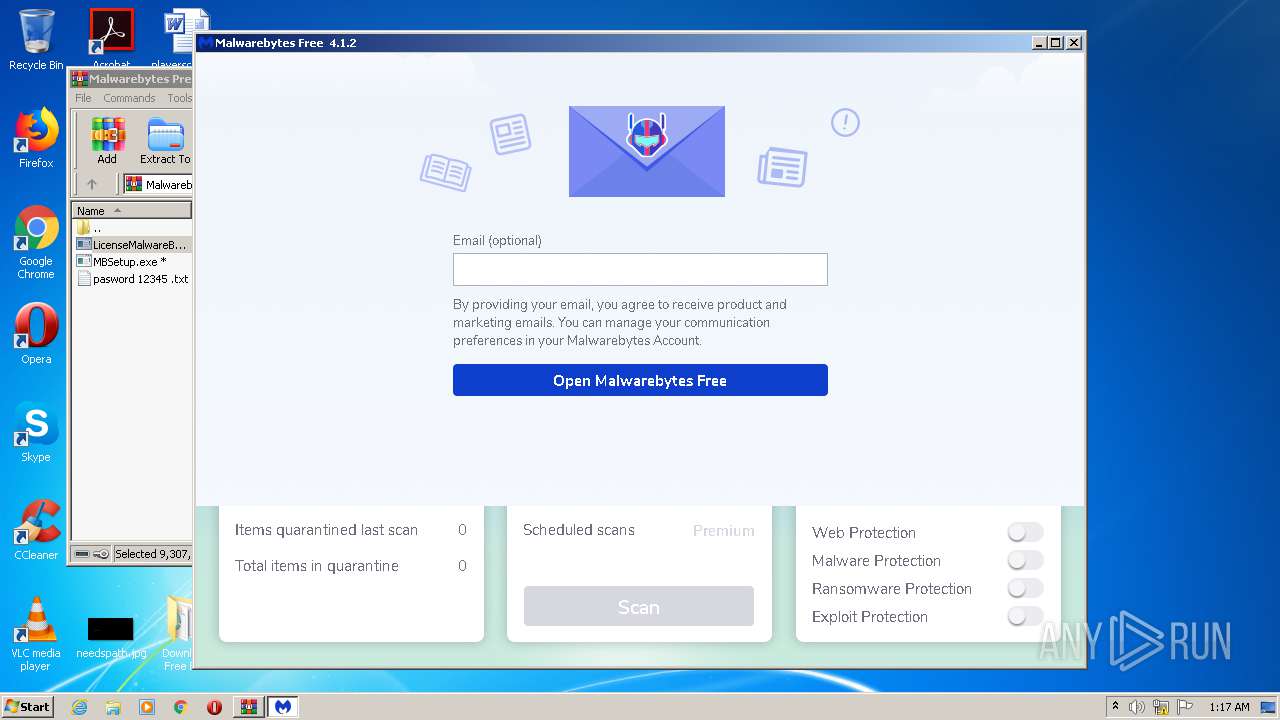The width and height of the screenshot is (1280, 720).
Task: Click the Email (optional) input field
Action: (x=640, y=270)
